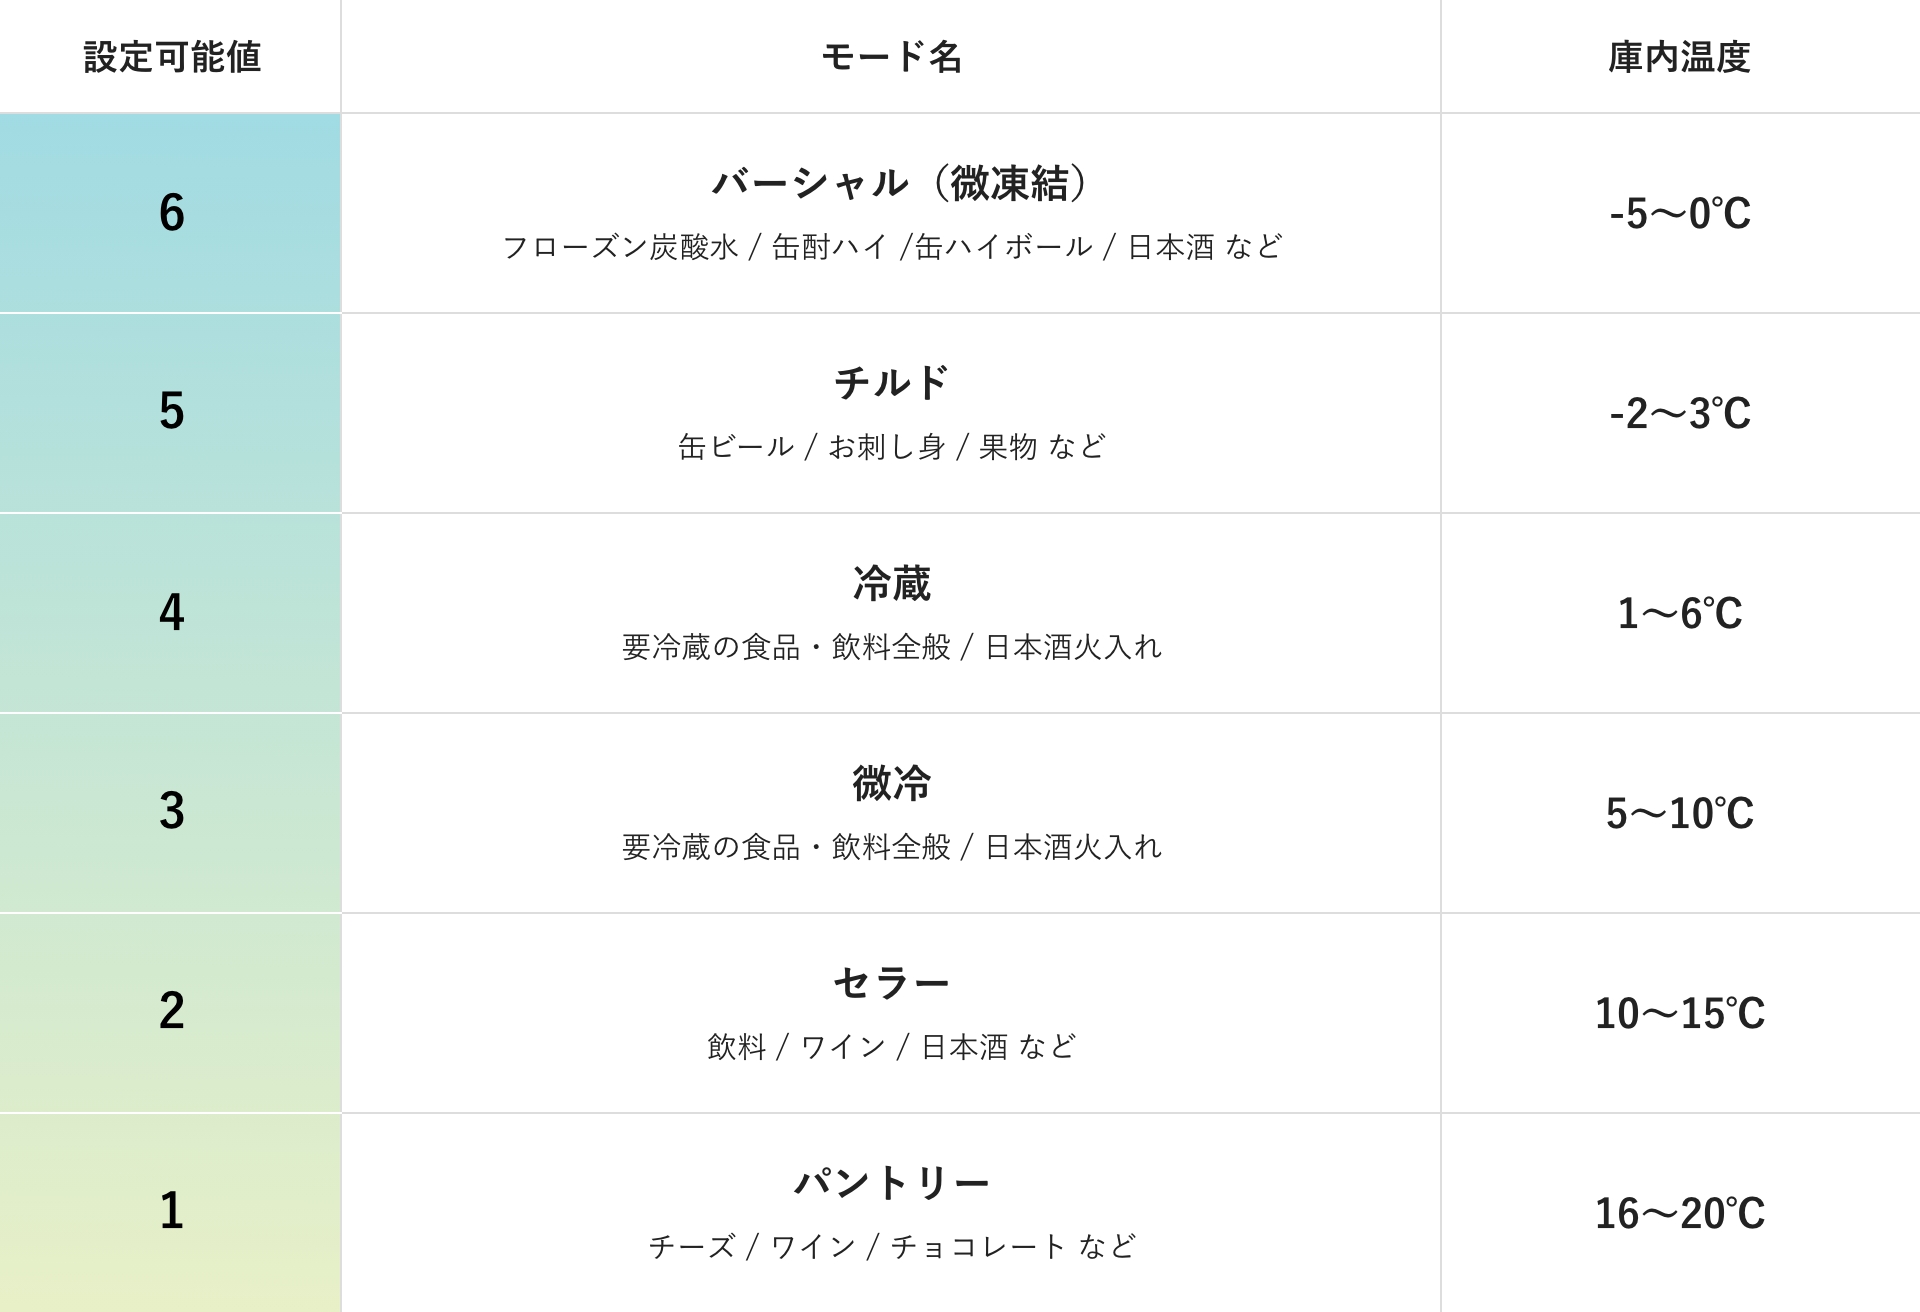The height and width of the screenshot is (1312, 1920).
Task: Click the 冷蔵 mode title
Action: pyautogui.click(x=890, y=584)
